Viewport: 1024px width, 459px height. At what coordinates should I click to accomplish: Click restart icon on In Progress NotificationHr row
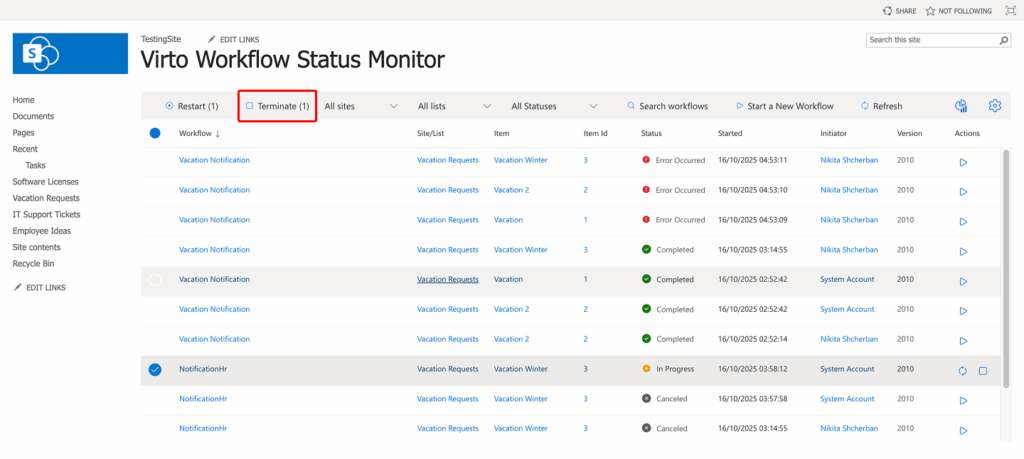(962, 370)
